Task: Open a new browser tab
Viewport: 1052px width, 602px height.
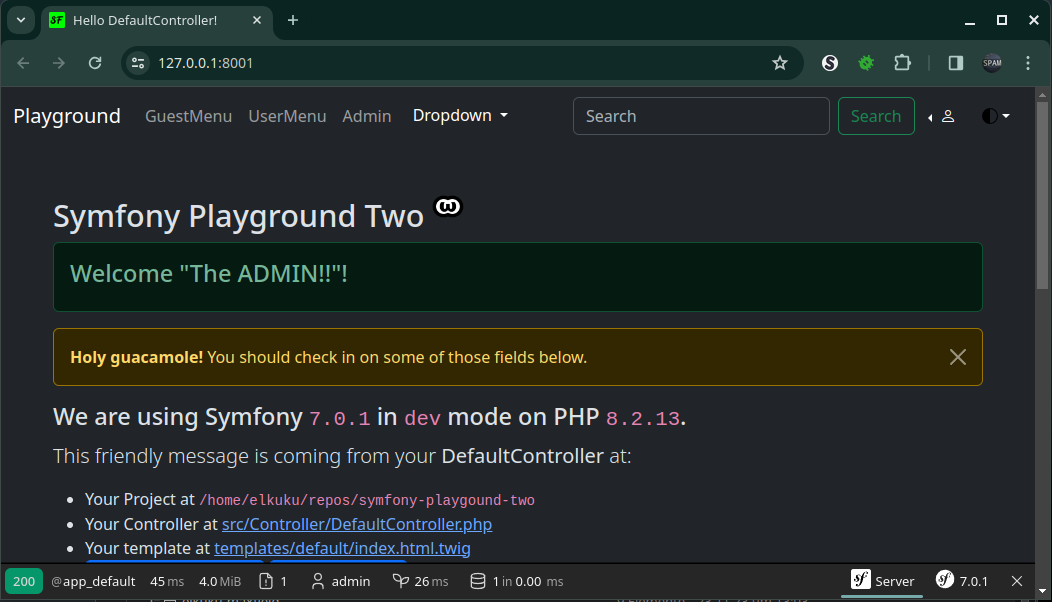Action: [x=293, y=20]
